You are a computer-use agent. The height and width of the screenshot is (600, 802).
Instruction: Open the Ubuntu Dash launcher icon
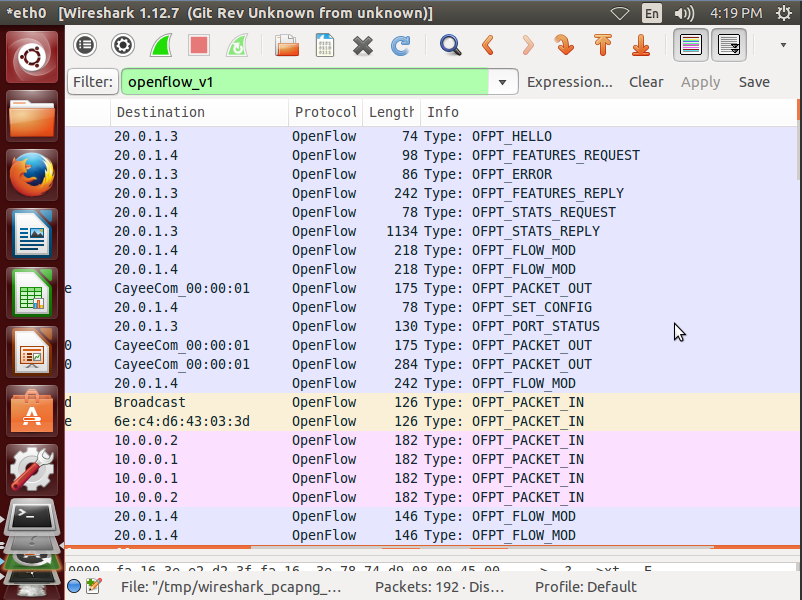point(32,57)
